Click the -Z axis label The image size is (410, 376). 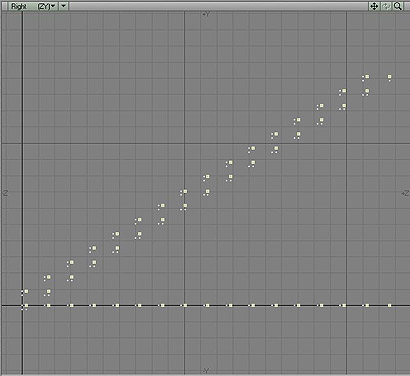coord(5,193)
